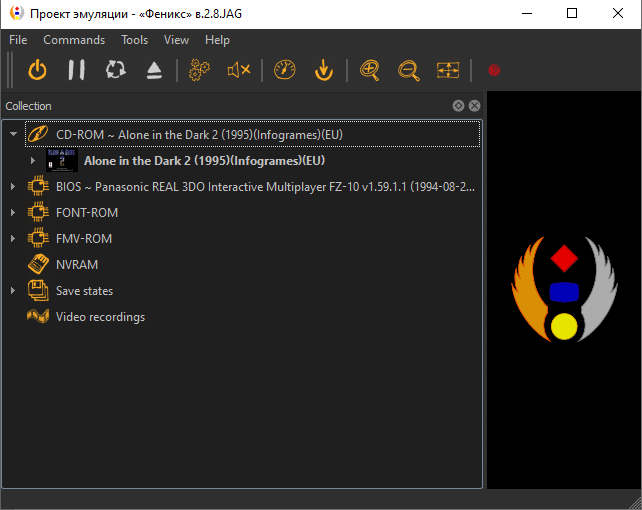Click the Phoenix logo in the display area
The width and height of the screenshot is (642, 510).
pyautogui.click(x=564, y=289)
